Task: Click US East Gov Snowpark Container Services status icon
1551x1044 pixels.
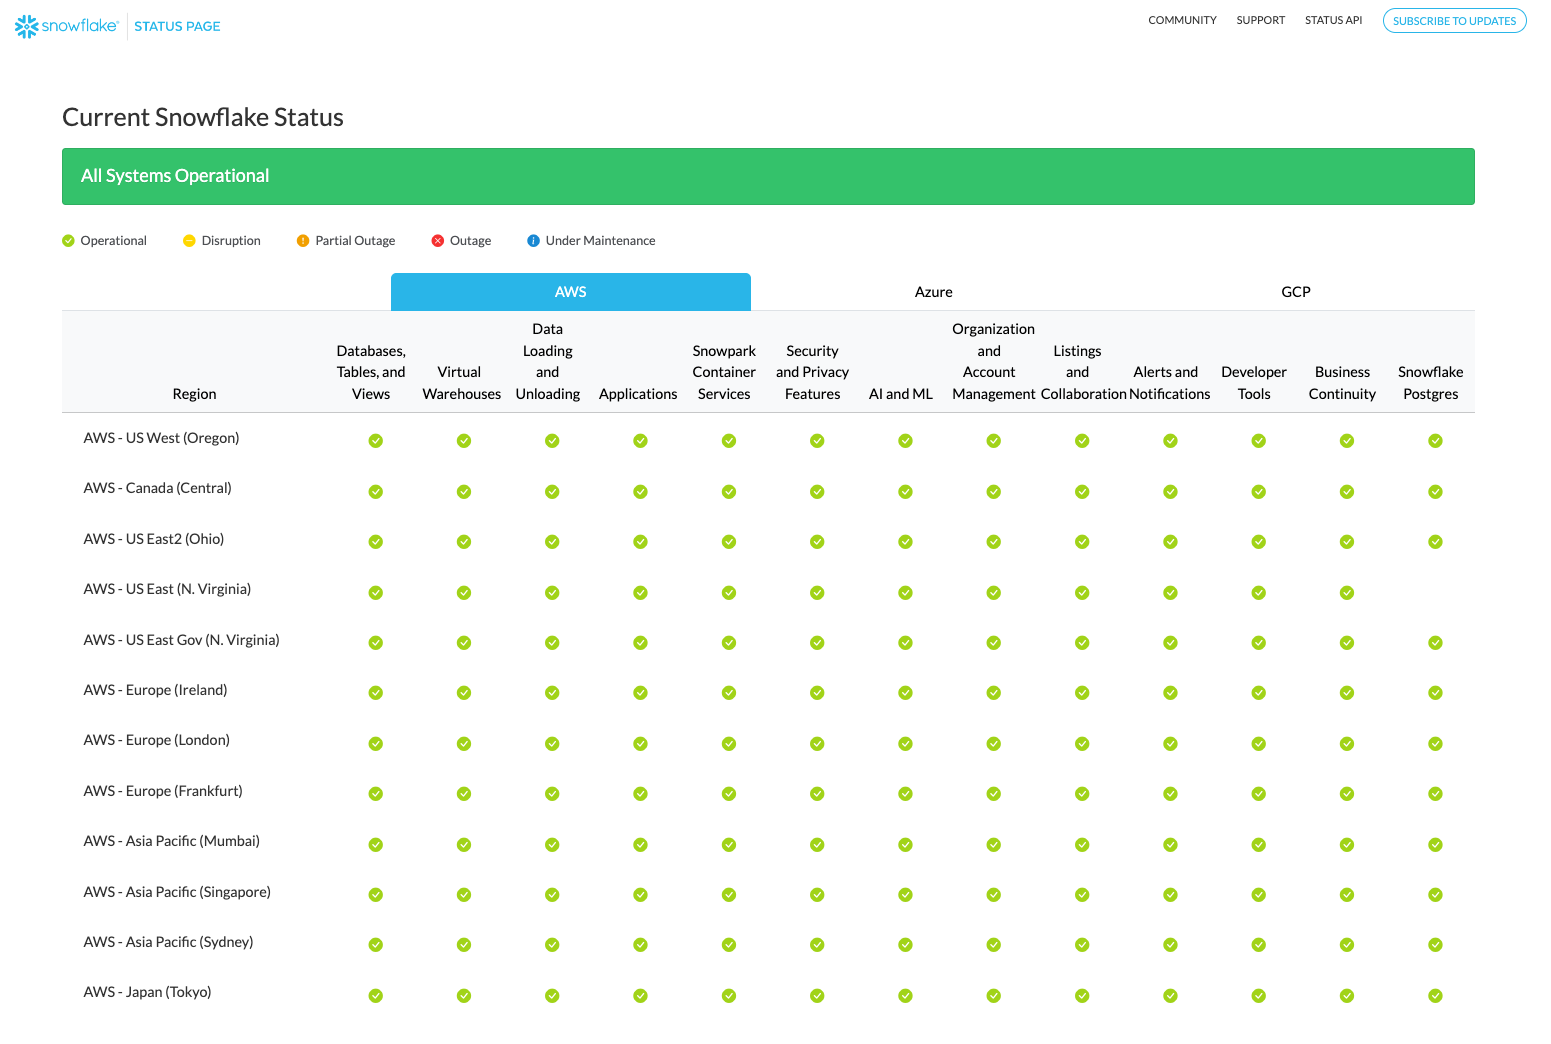Action: pos(729,643)
